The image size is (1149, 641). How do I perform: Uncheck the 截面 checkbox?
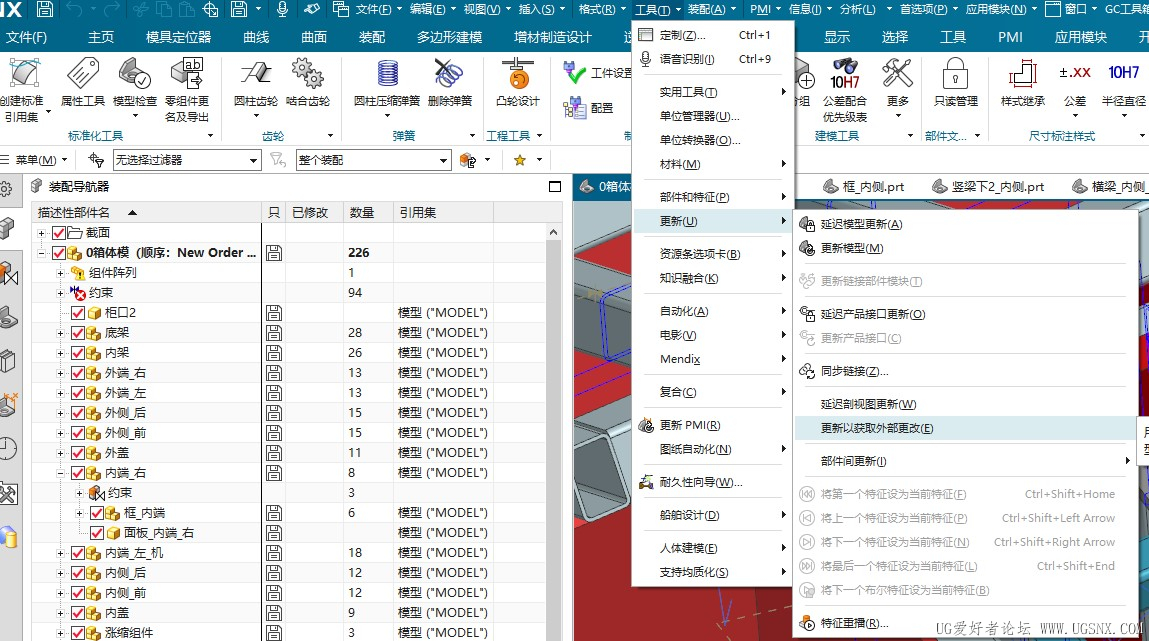[x=59, y=233]
